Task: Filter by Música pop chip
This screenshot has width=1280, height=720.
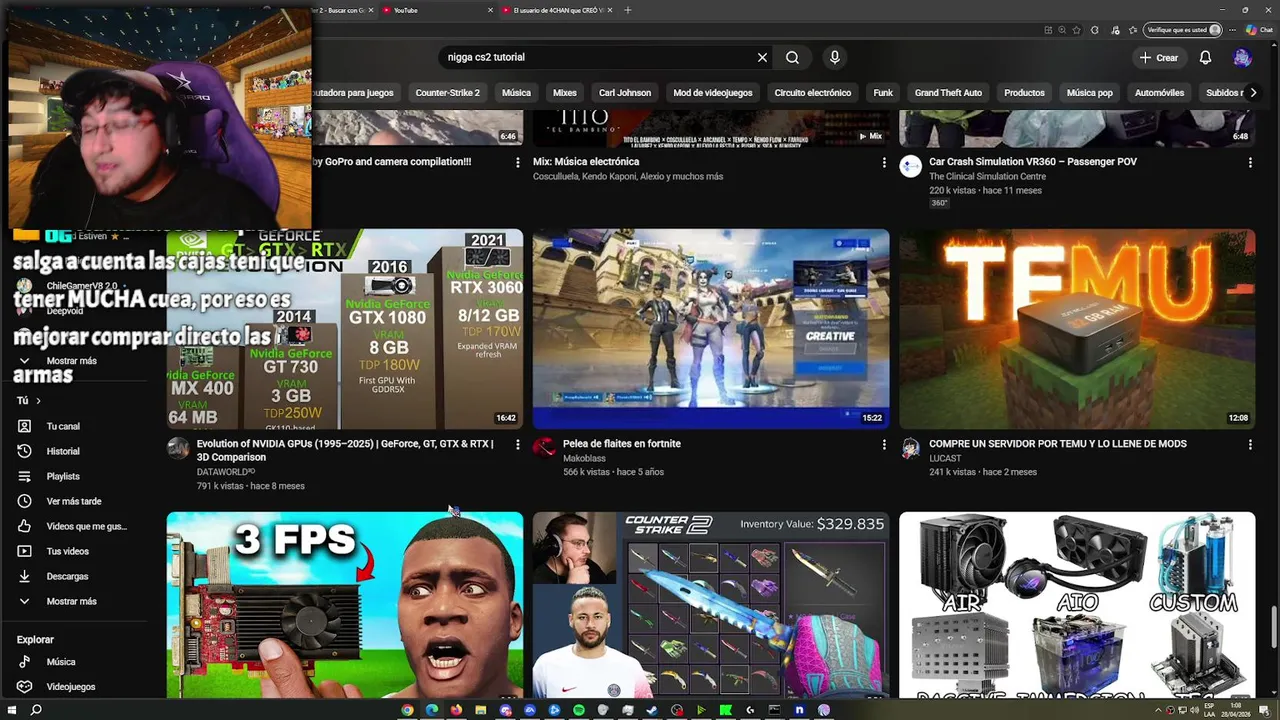Action: pyautogui.click(x=1090, y=93)
